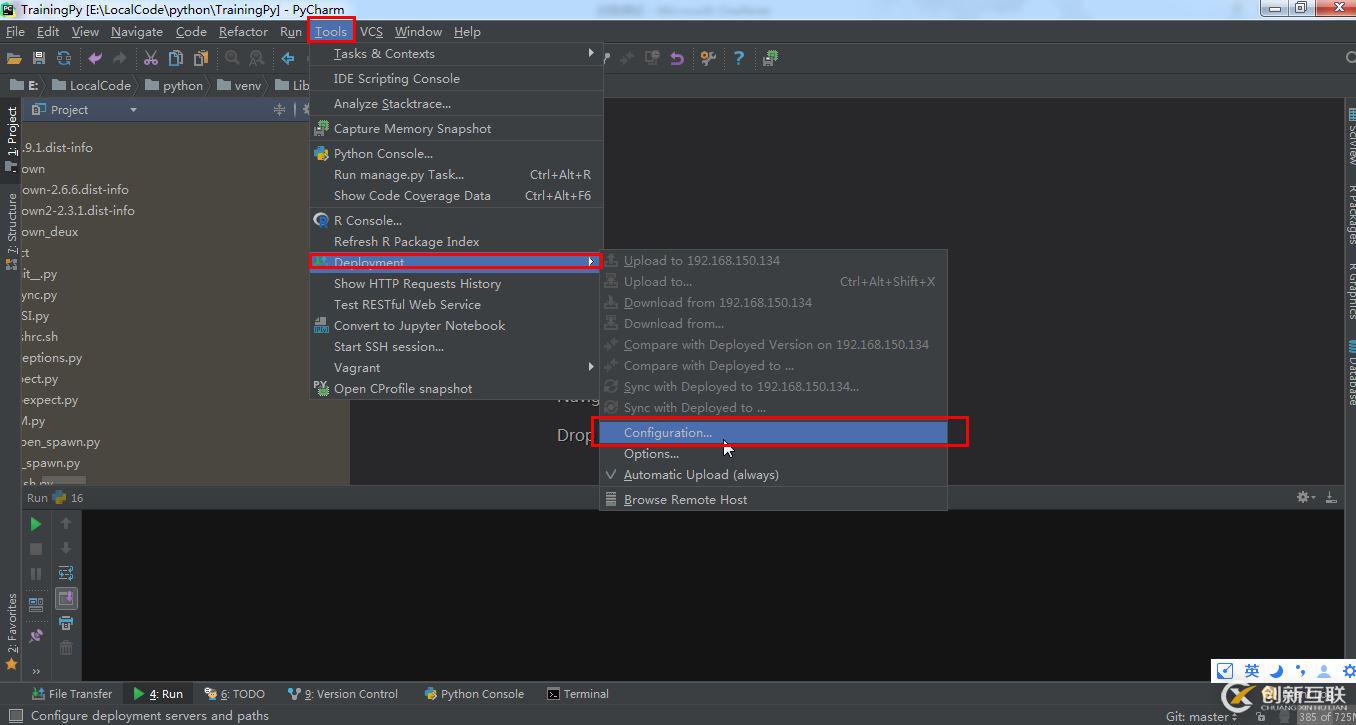1356x725 pixels.
Task: Click the Down stack trace arrow
Action: click(x=66, y=548)
